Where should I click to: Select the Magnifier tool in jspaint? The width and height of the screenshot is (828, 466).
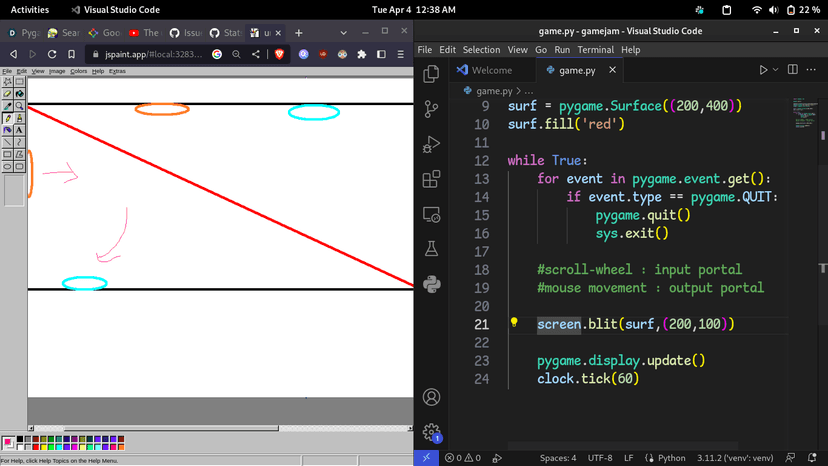point(19,106)
